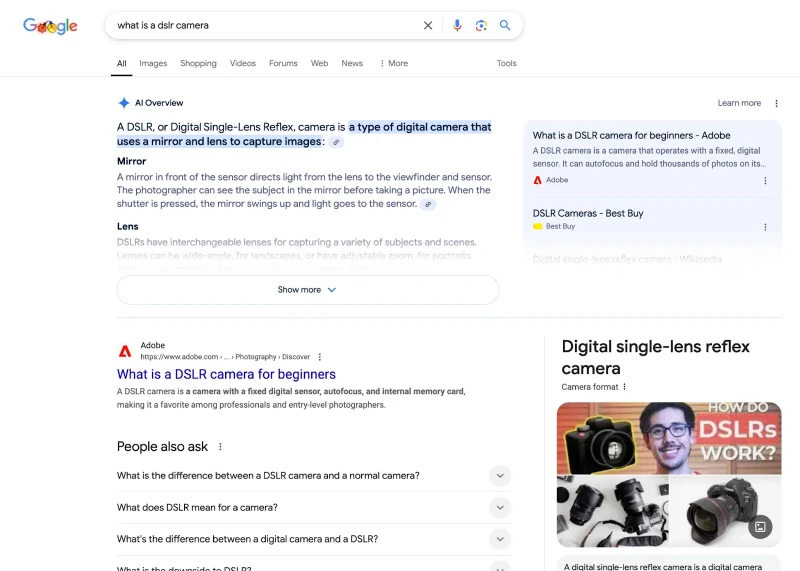The width and height of the screenshot is (800, 571).
Task: Click the 'Adobe' site name above result
Action: click(x=153, y=345)
